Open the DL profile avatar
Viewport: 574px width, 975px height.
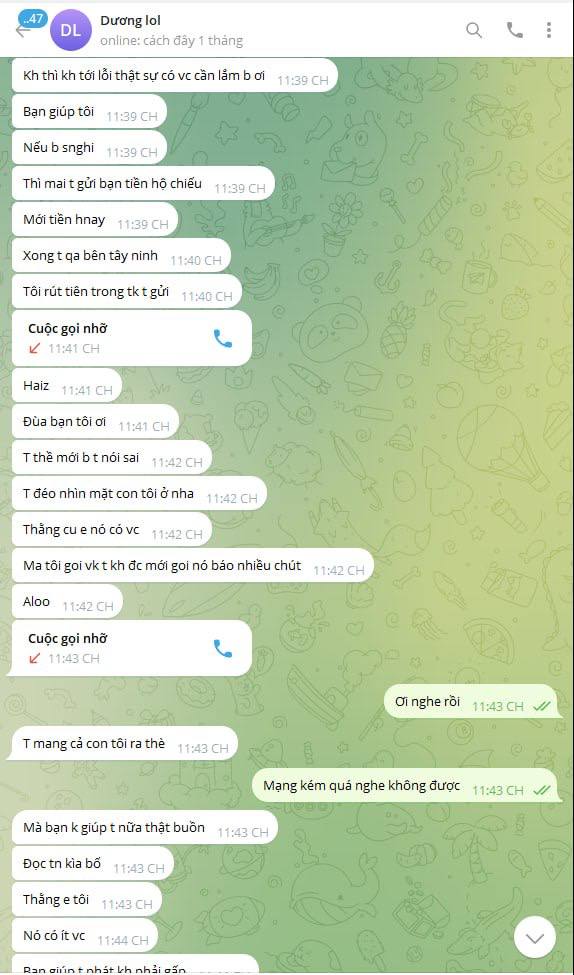pos(71,30)
